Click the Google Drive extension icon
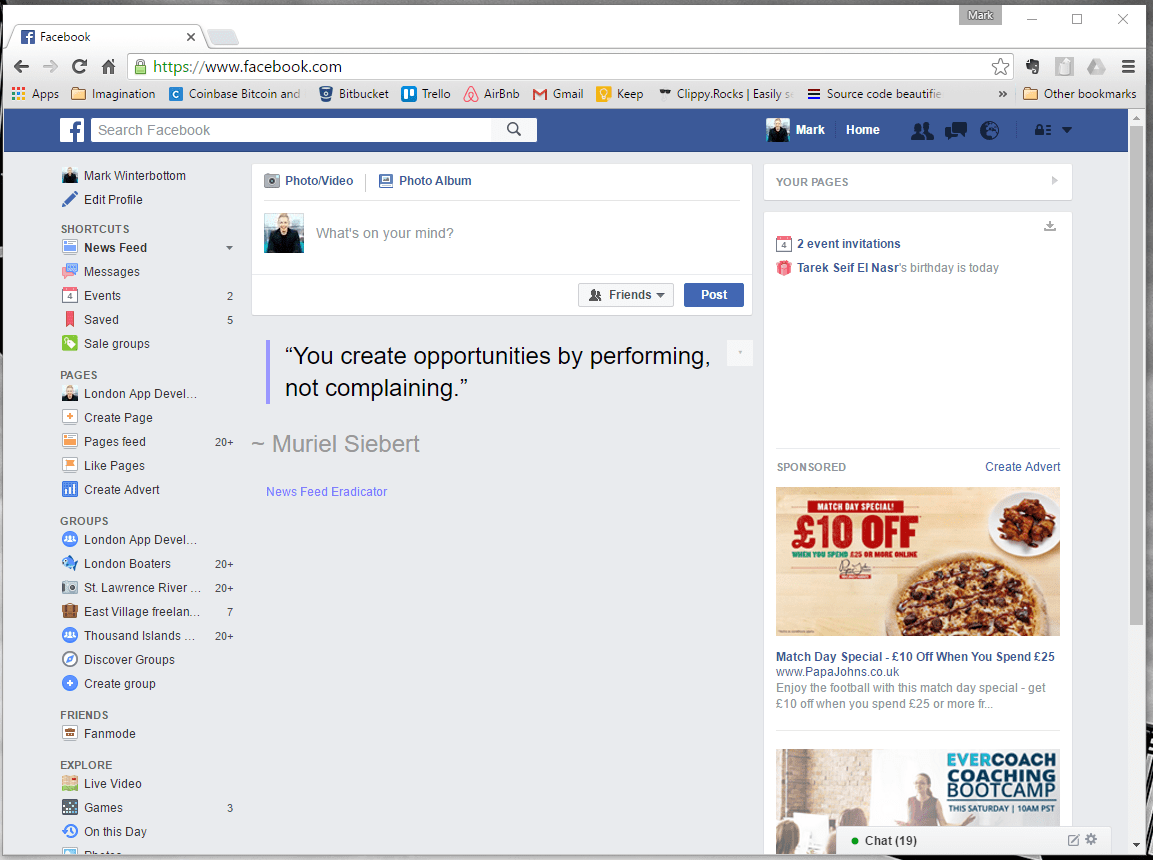1153x860 pixels. [1096, 67]
